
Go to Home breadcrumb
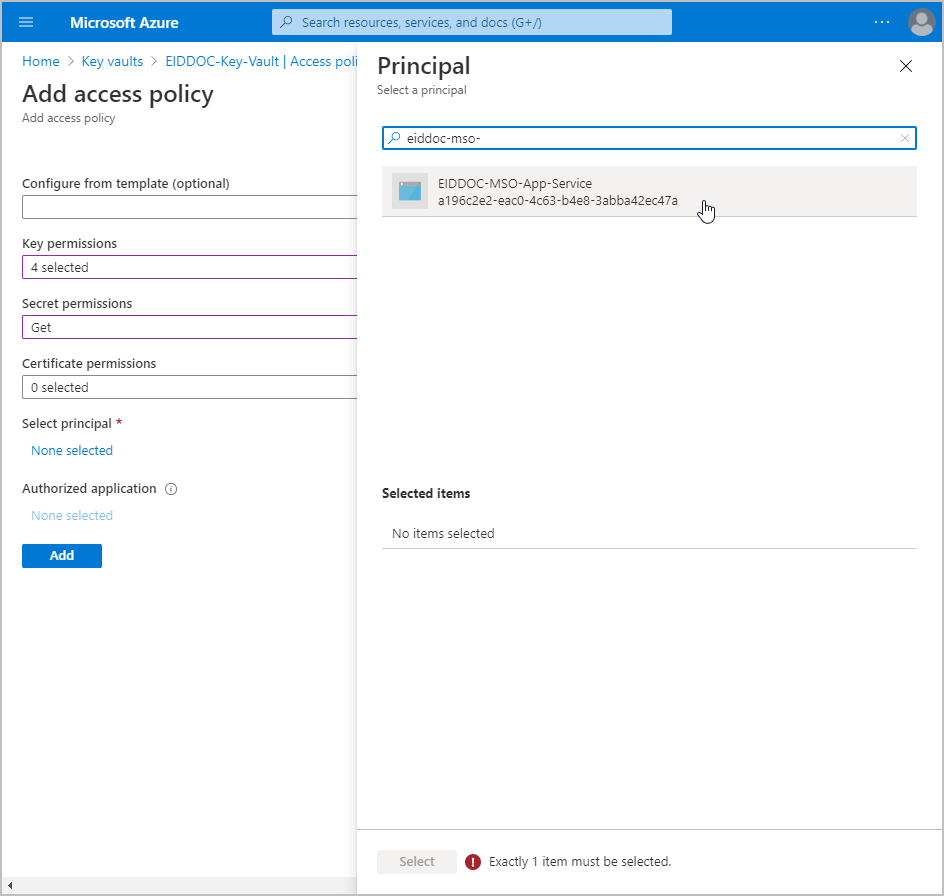41,61
